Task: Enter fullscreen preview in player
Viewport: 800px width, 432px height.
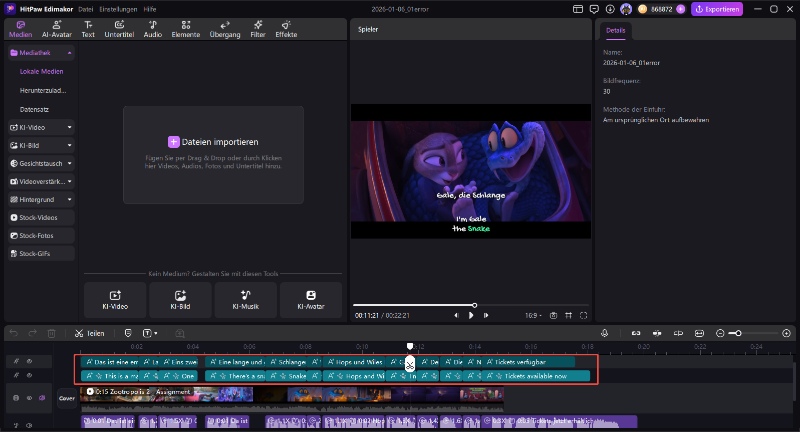Action: click(585, 315)
